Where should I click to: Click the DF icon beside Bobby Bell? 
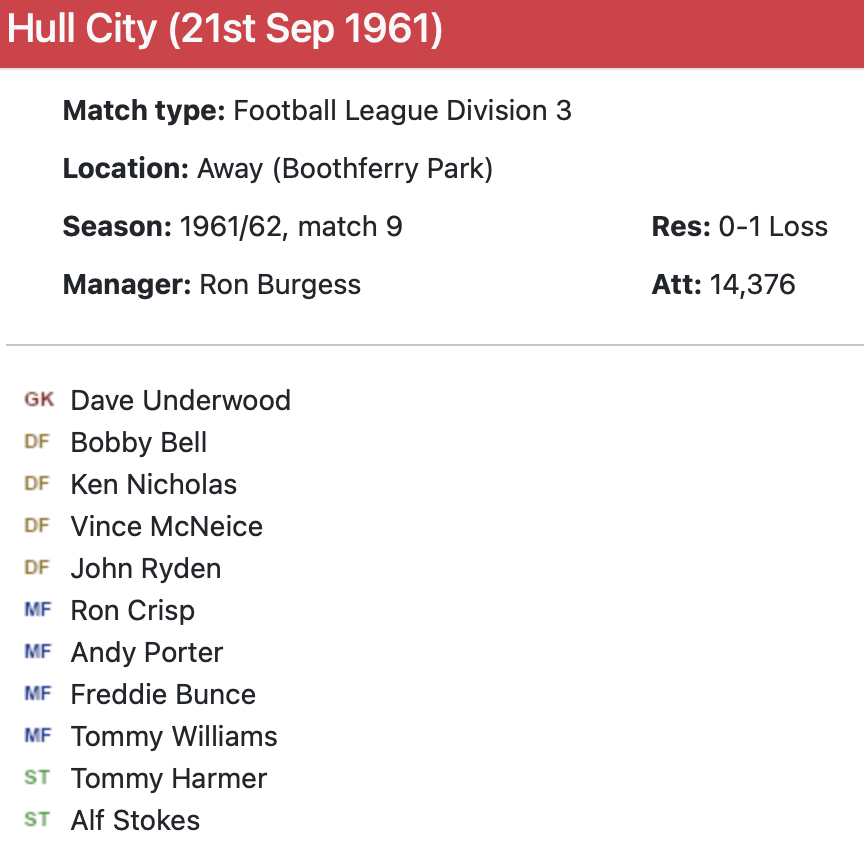click(37, 442)
